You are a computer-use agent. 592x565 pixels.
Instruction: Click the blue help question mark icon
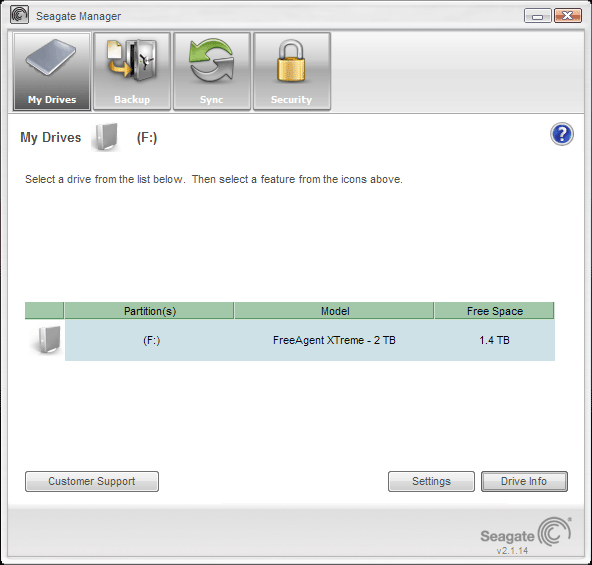coord(561,134)
